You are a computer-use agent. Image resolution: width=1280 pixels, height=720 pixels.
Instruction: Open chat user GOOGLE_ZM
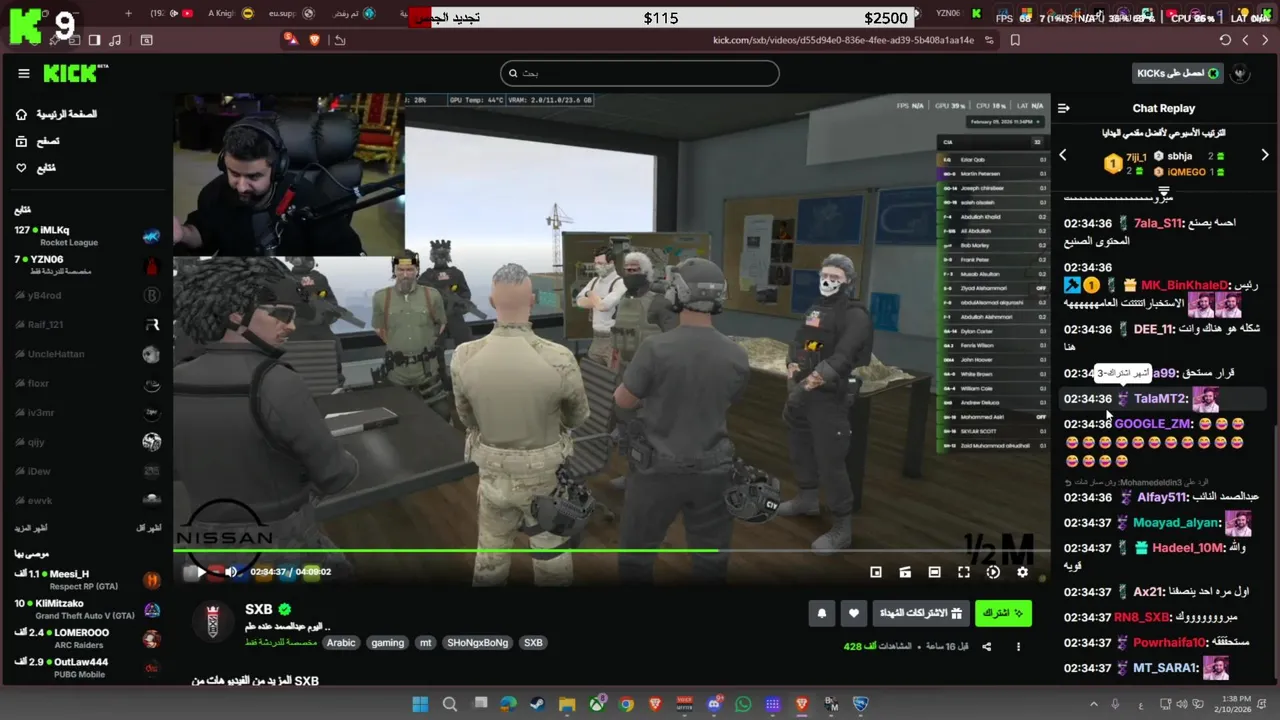click(x=1152, y=424)
